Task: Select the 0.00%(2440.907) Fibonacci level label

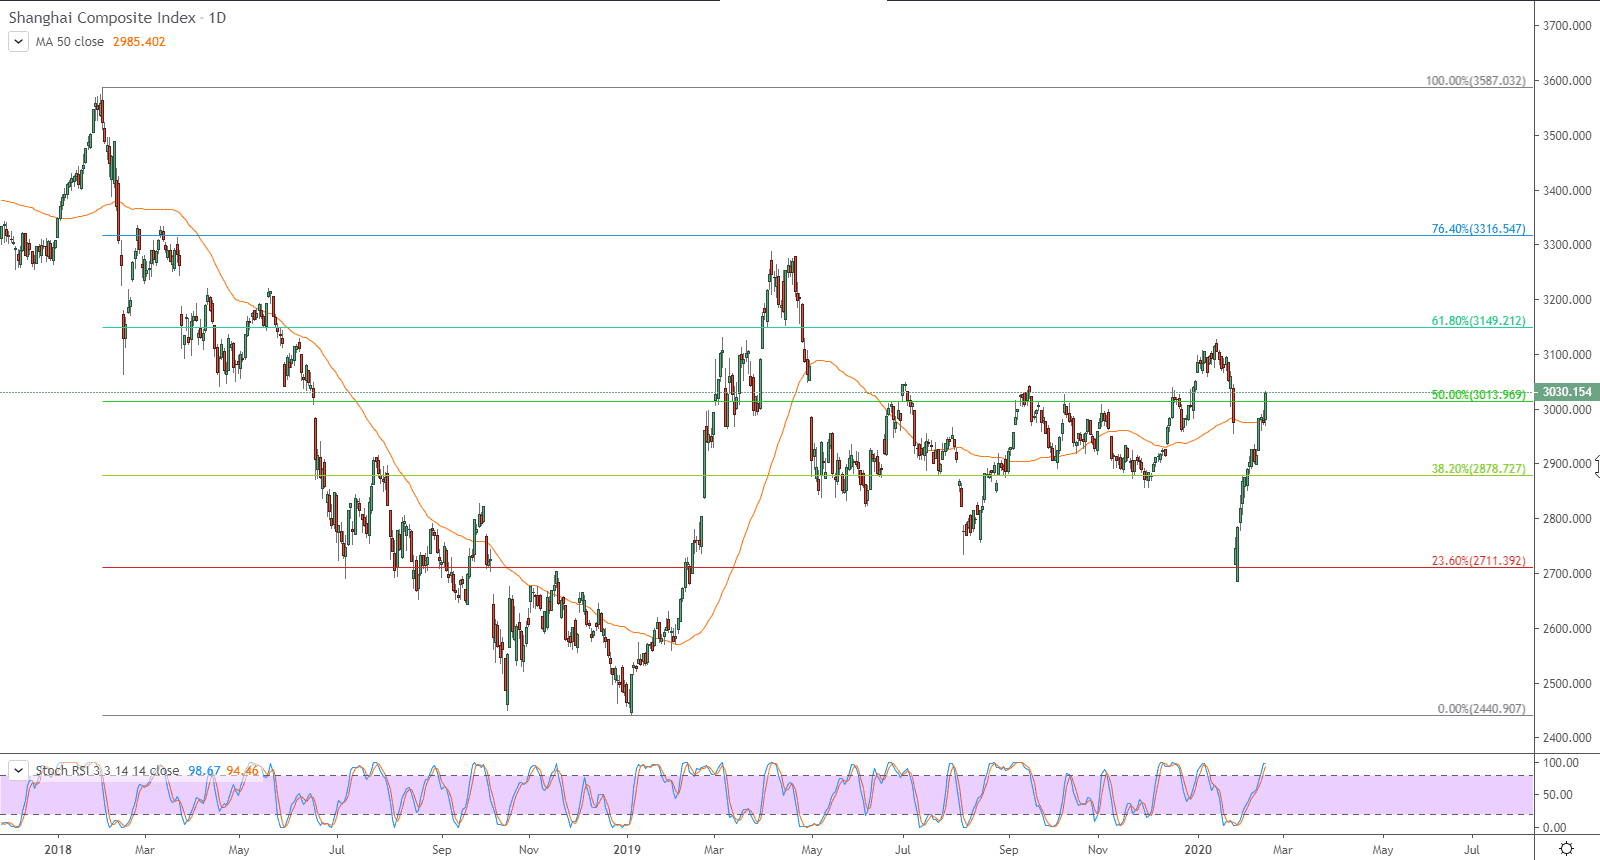Action: coord(1482,709)
